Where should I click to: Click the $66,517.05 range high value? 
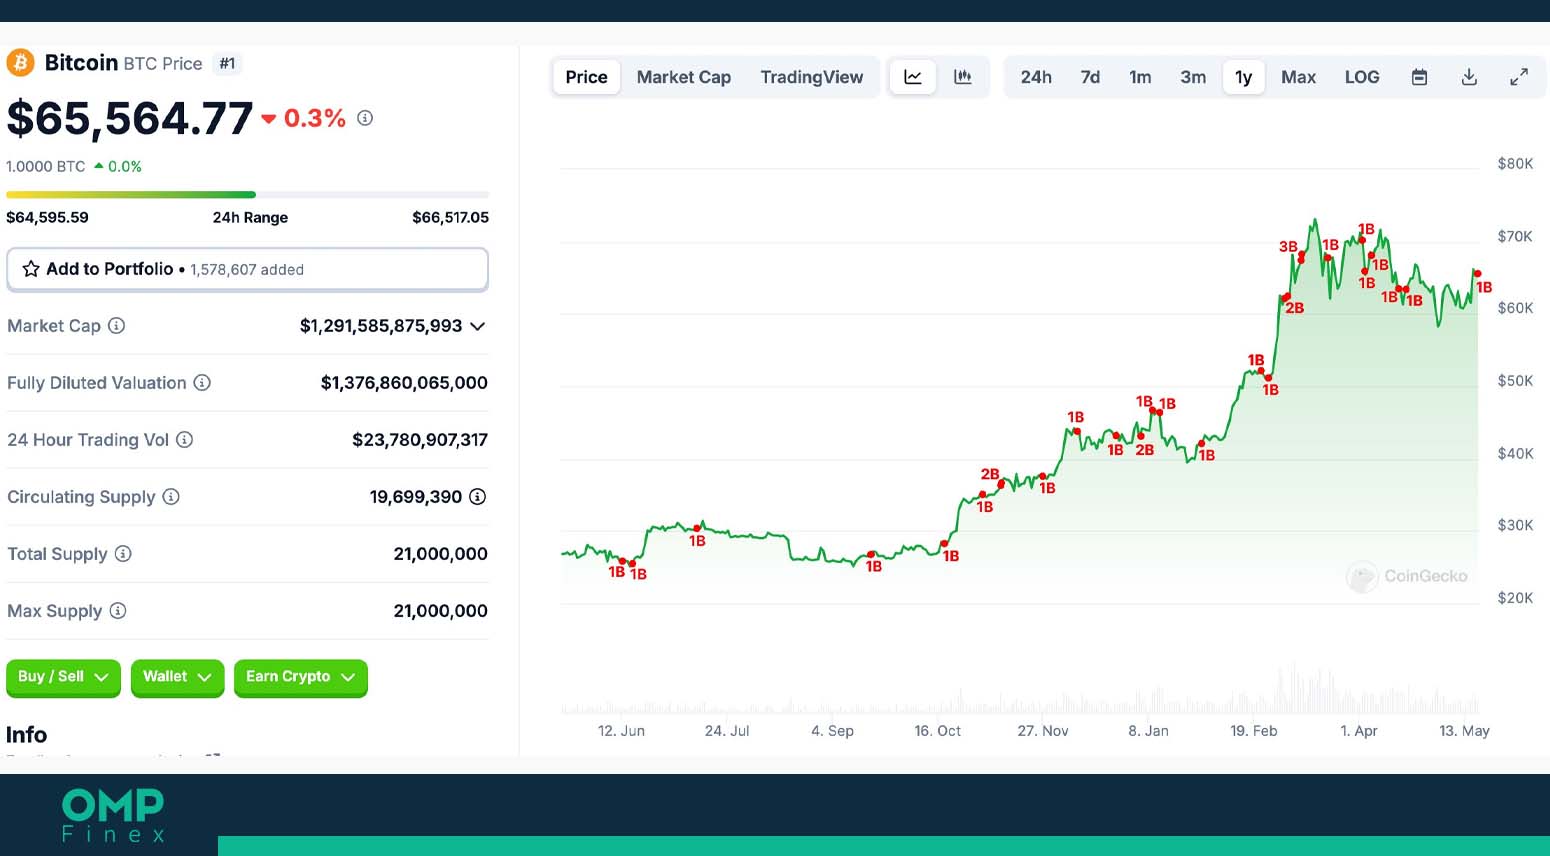coord(451,217)
